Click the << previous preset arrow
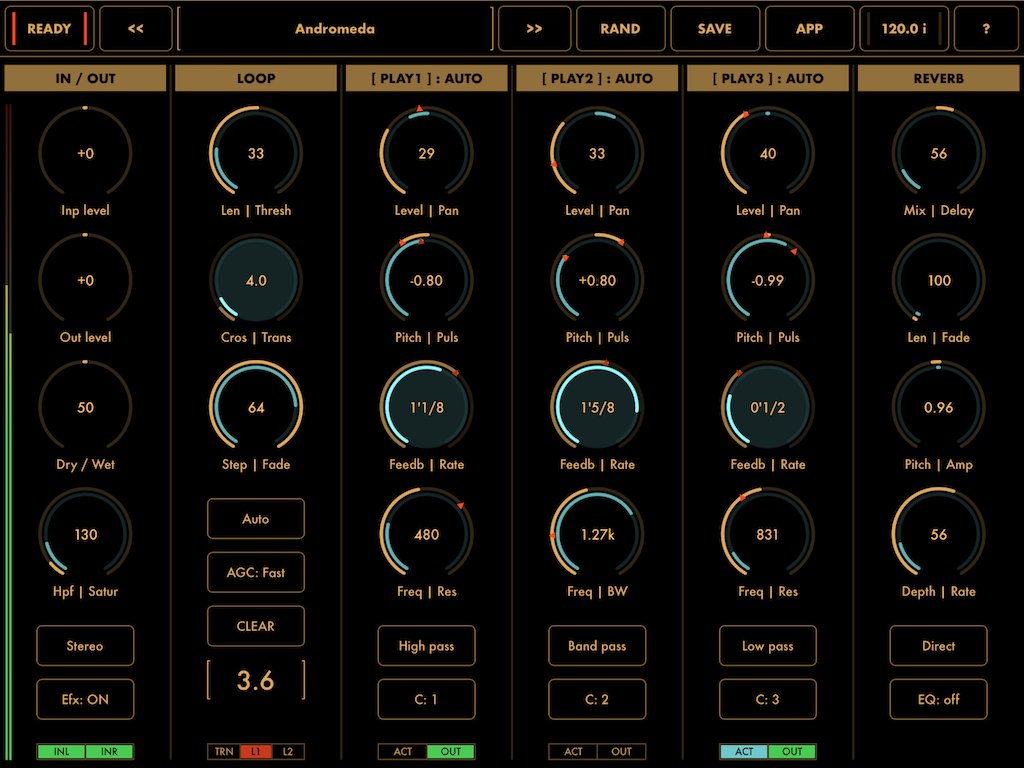 pyautogui.click(x=136, y=29)
